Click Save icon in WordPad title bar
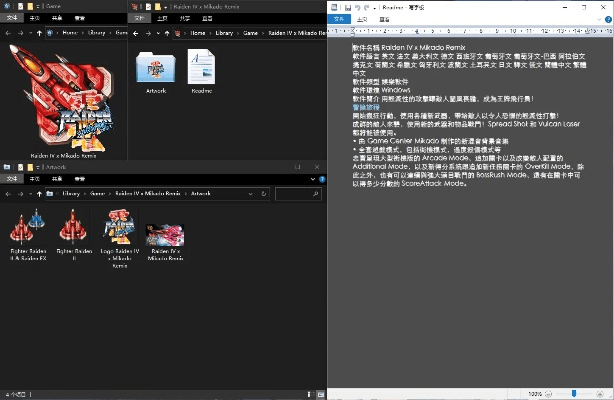 click(348, 7)
